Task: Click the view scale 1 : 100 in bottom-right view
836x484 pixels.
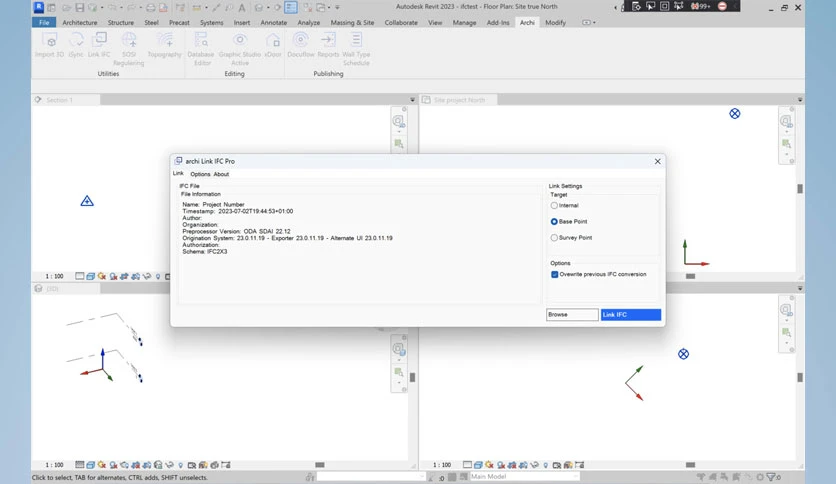Action: pyautogui.click(x=442, y=465)
